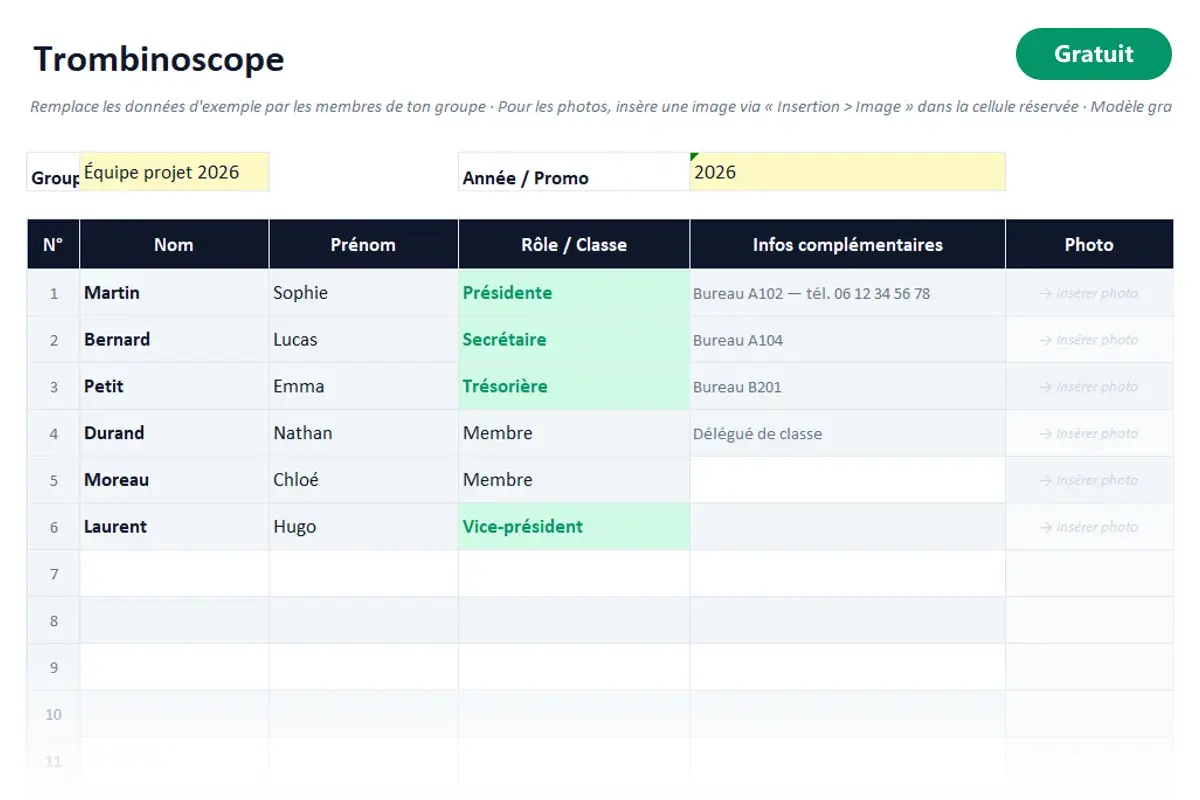Click the Infos complémentaires column header
The height and width of the screenshot is (800, 1200).
847,245
